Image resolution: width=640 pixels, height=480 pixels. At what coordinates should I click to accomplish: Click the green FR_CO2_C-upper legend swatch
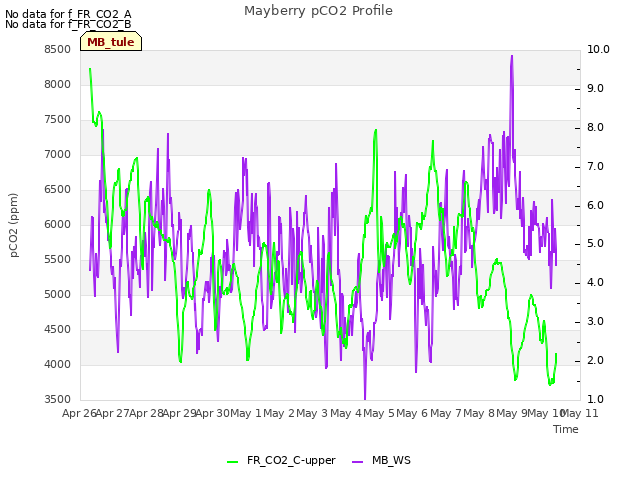tap(232, 461)
